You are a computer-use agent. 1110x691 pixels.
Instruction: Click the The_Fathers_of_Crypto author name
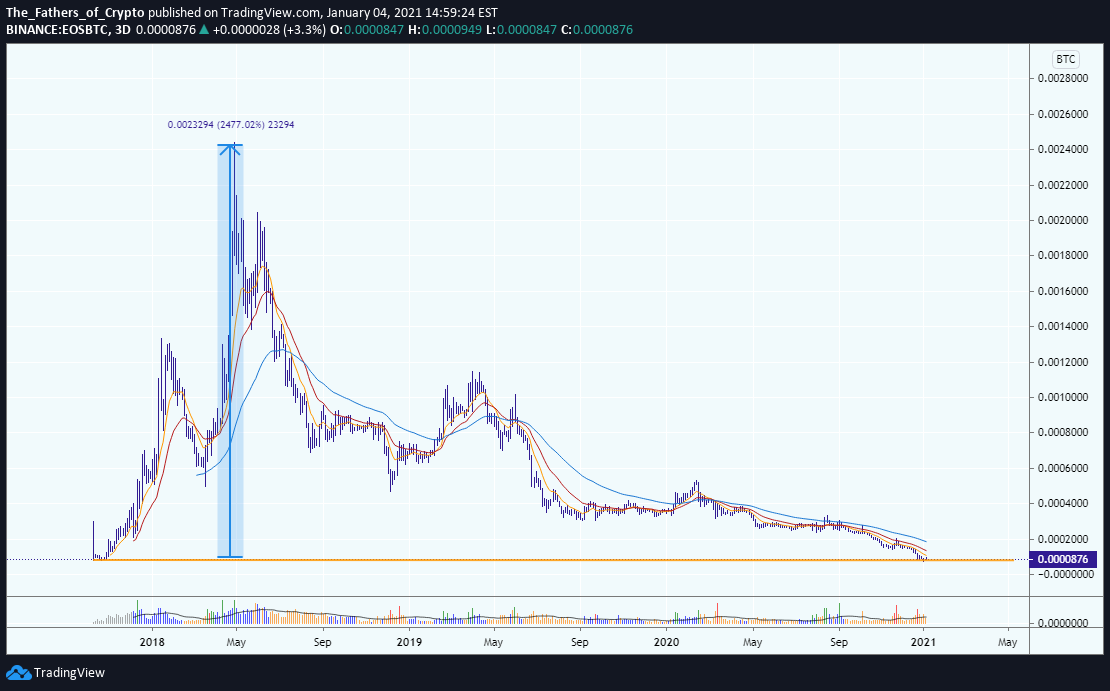point(75,13)
